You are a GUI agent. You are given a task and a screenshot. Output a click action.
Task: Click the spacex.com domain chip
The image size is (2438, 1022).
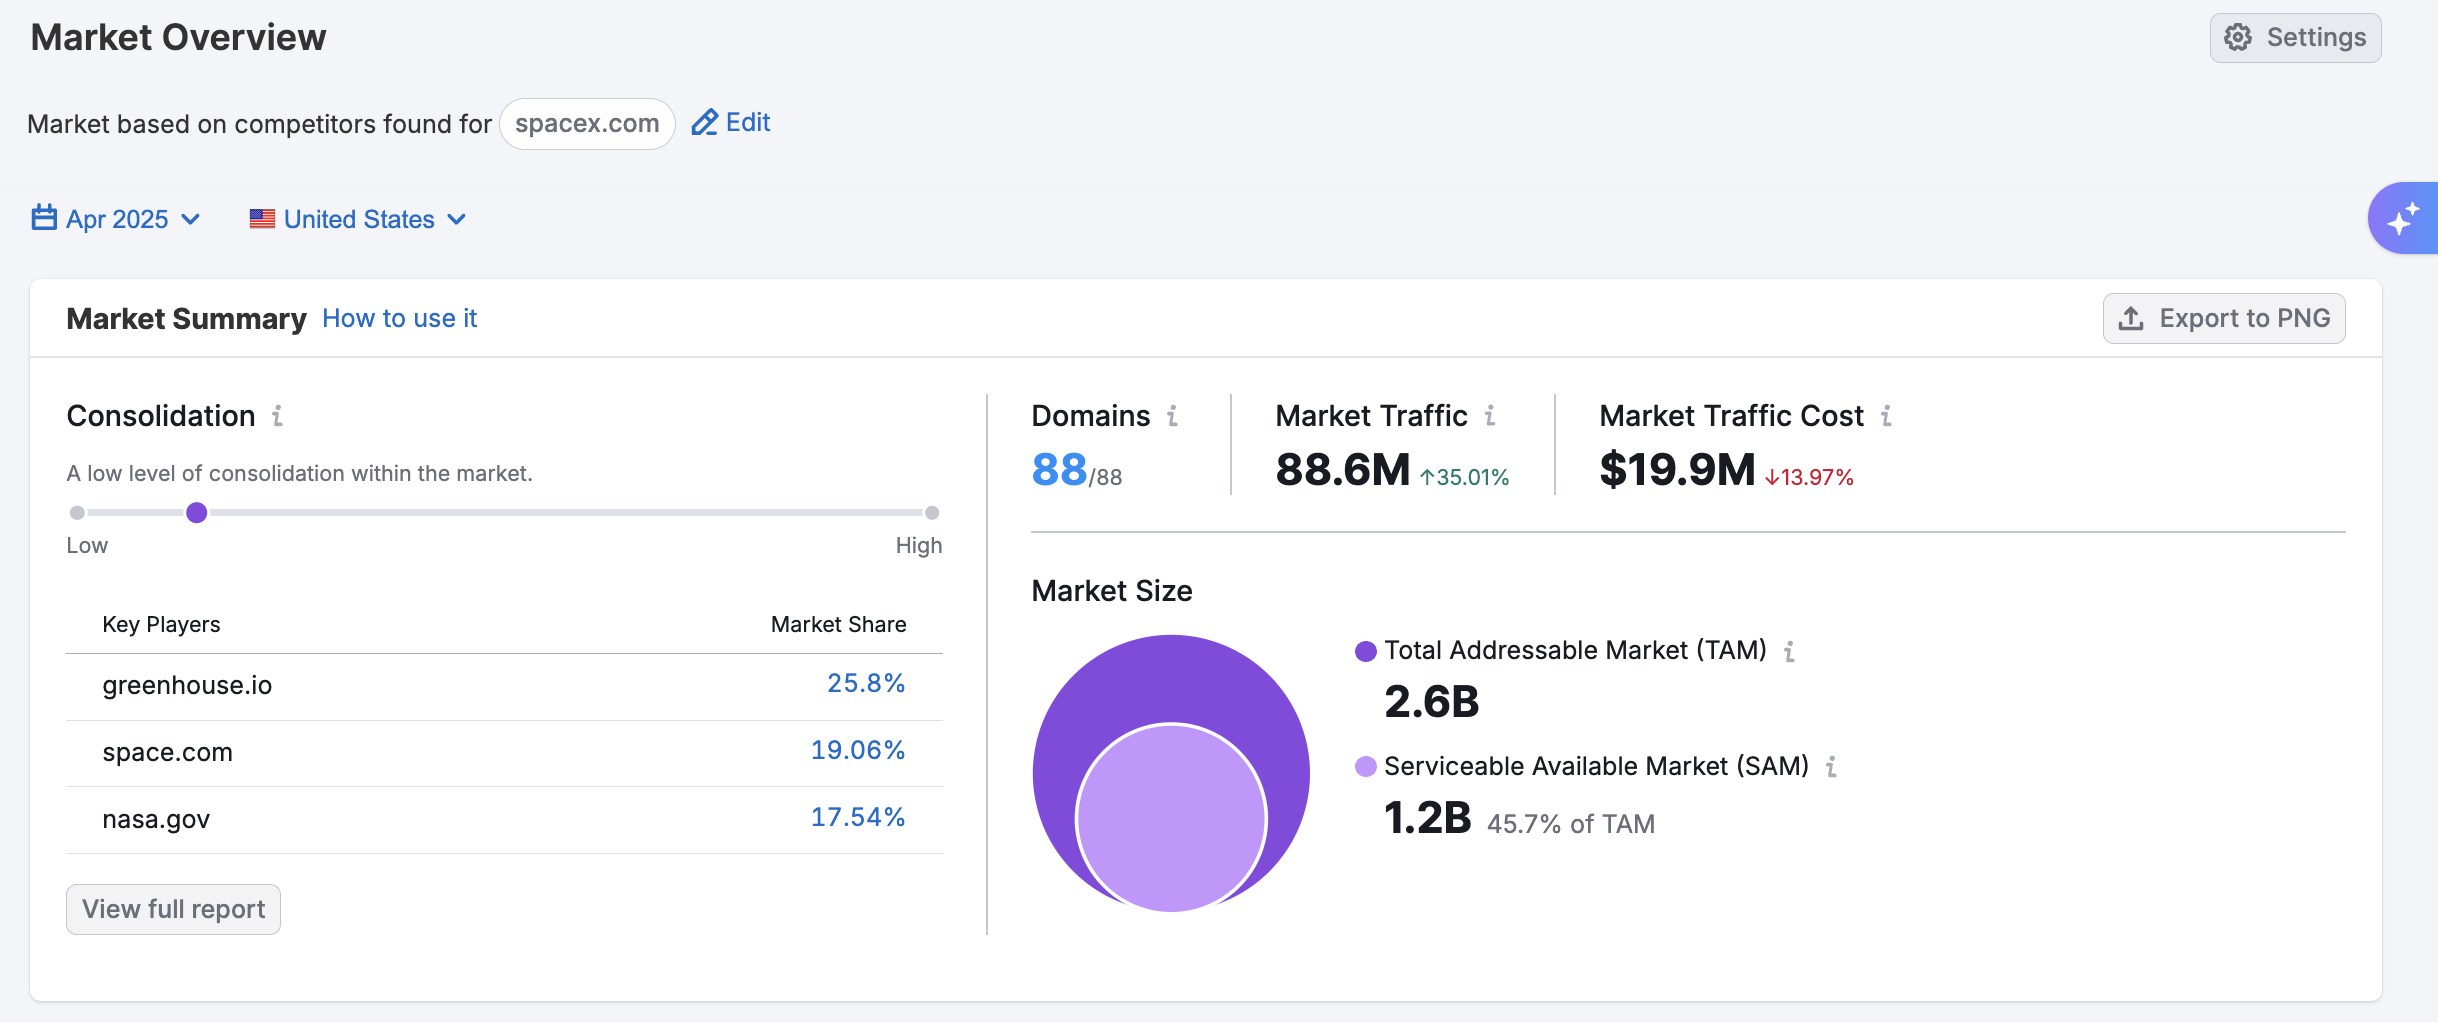tap(587, 124)
